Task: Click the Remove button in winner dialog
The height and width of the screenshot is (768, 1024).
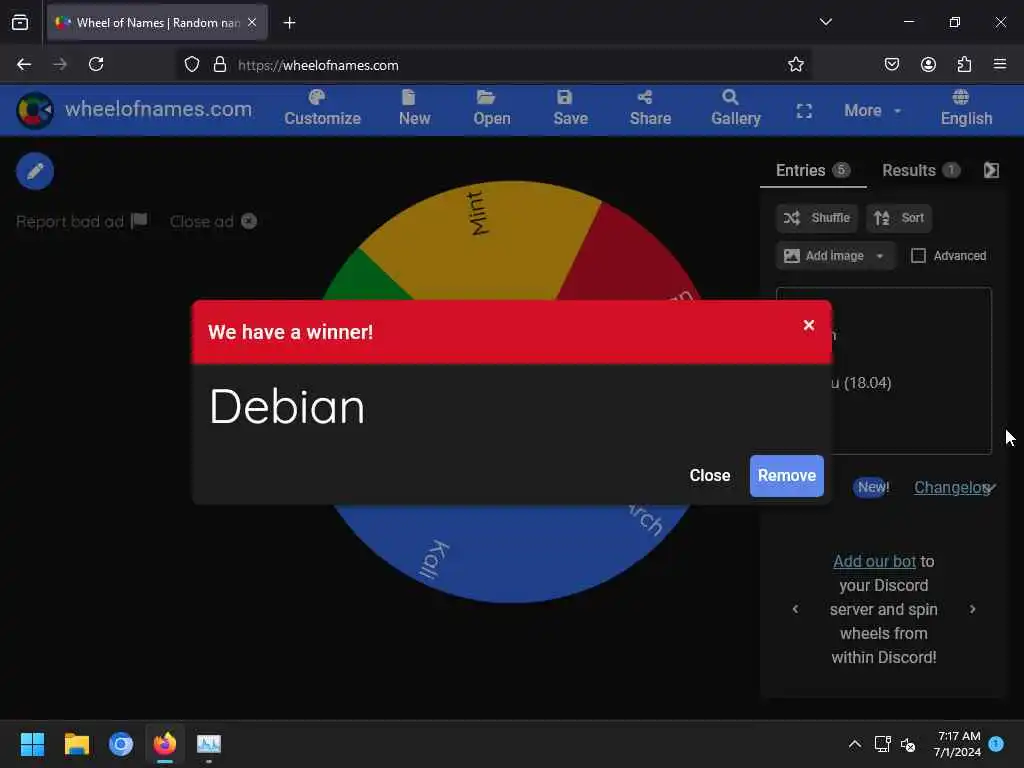Action: 786,475
